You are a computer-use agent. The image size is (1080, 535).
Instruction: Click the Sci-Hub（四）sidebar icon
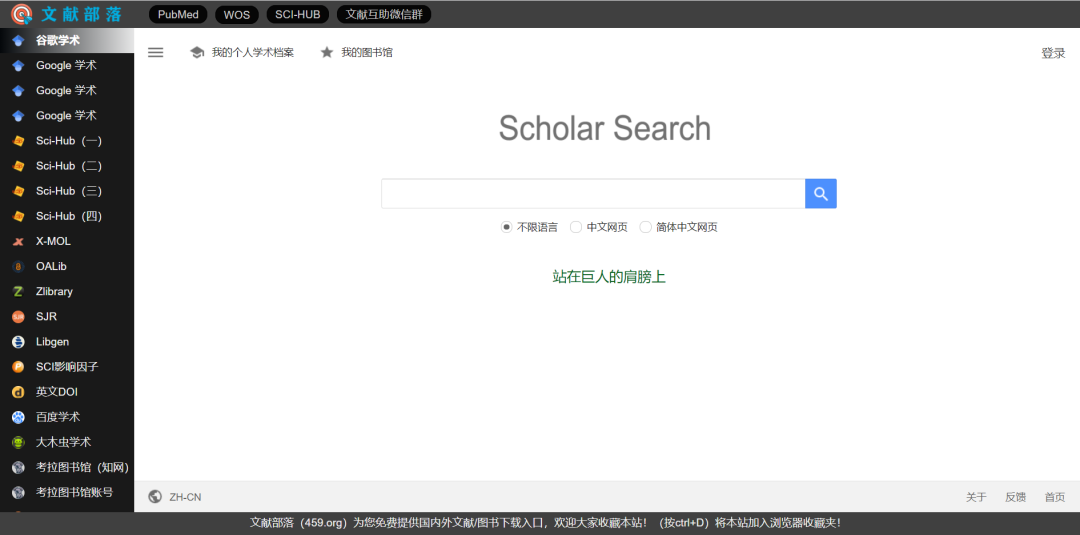pyautogui.click(x=19, y=216)
